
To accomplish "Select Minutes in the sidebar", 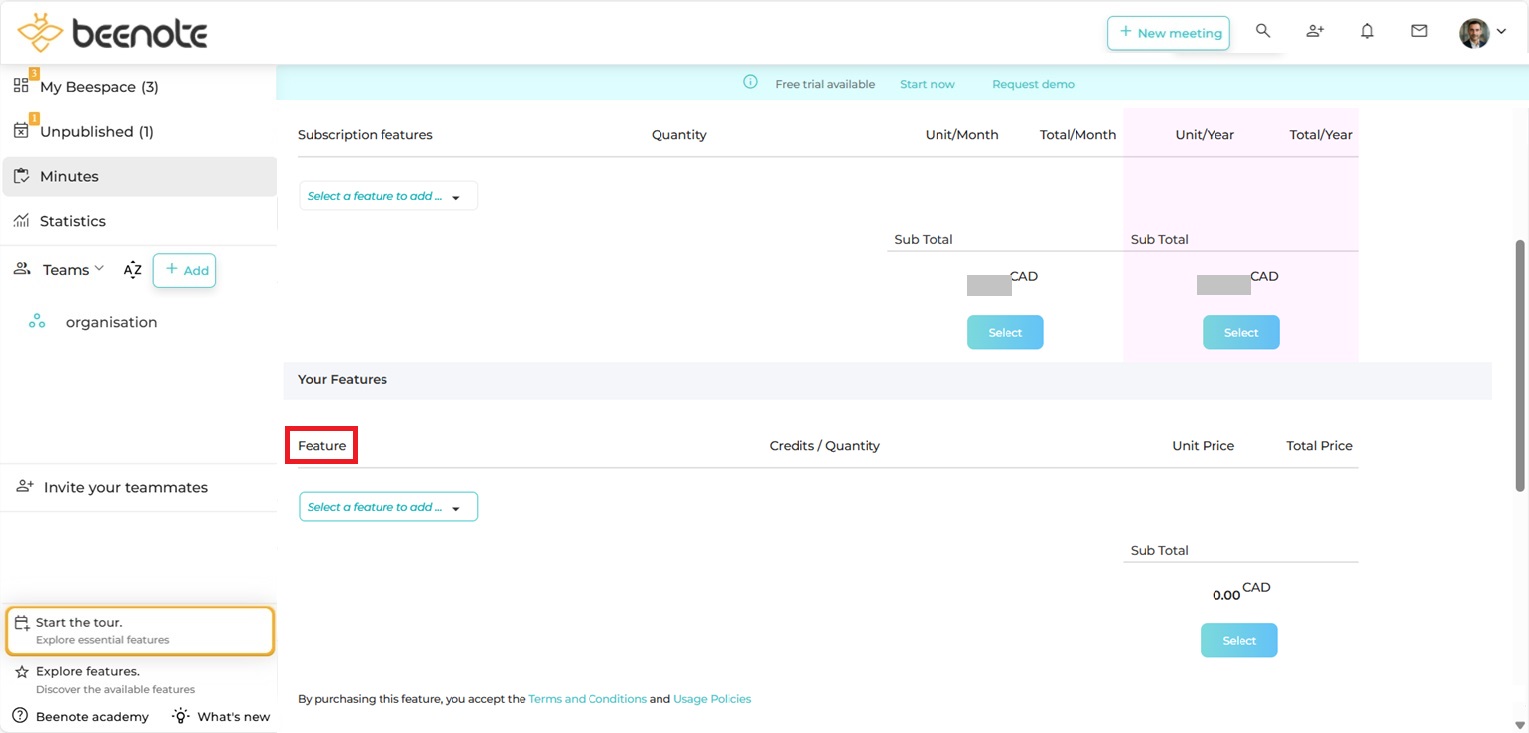I will click(69, 176).
